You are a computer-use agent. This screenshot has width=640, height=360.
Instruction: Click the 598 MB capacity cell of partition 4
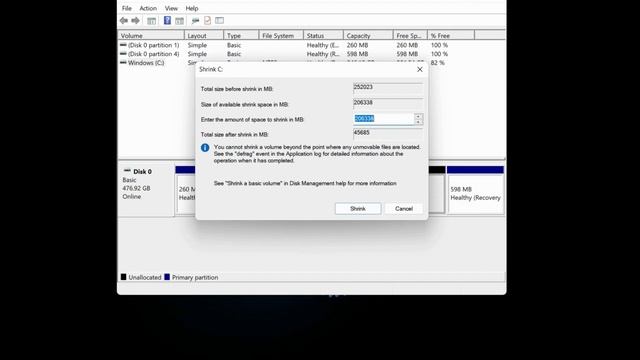coord(357,54)
